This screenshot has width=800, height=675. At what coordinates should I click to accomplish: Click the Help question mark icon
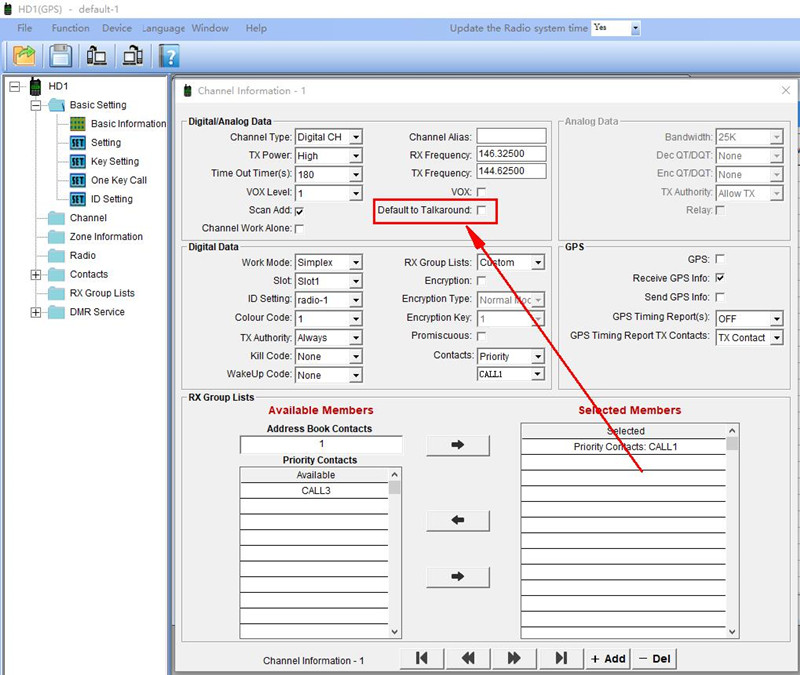[x=170, y=55]
